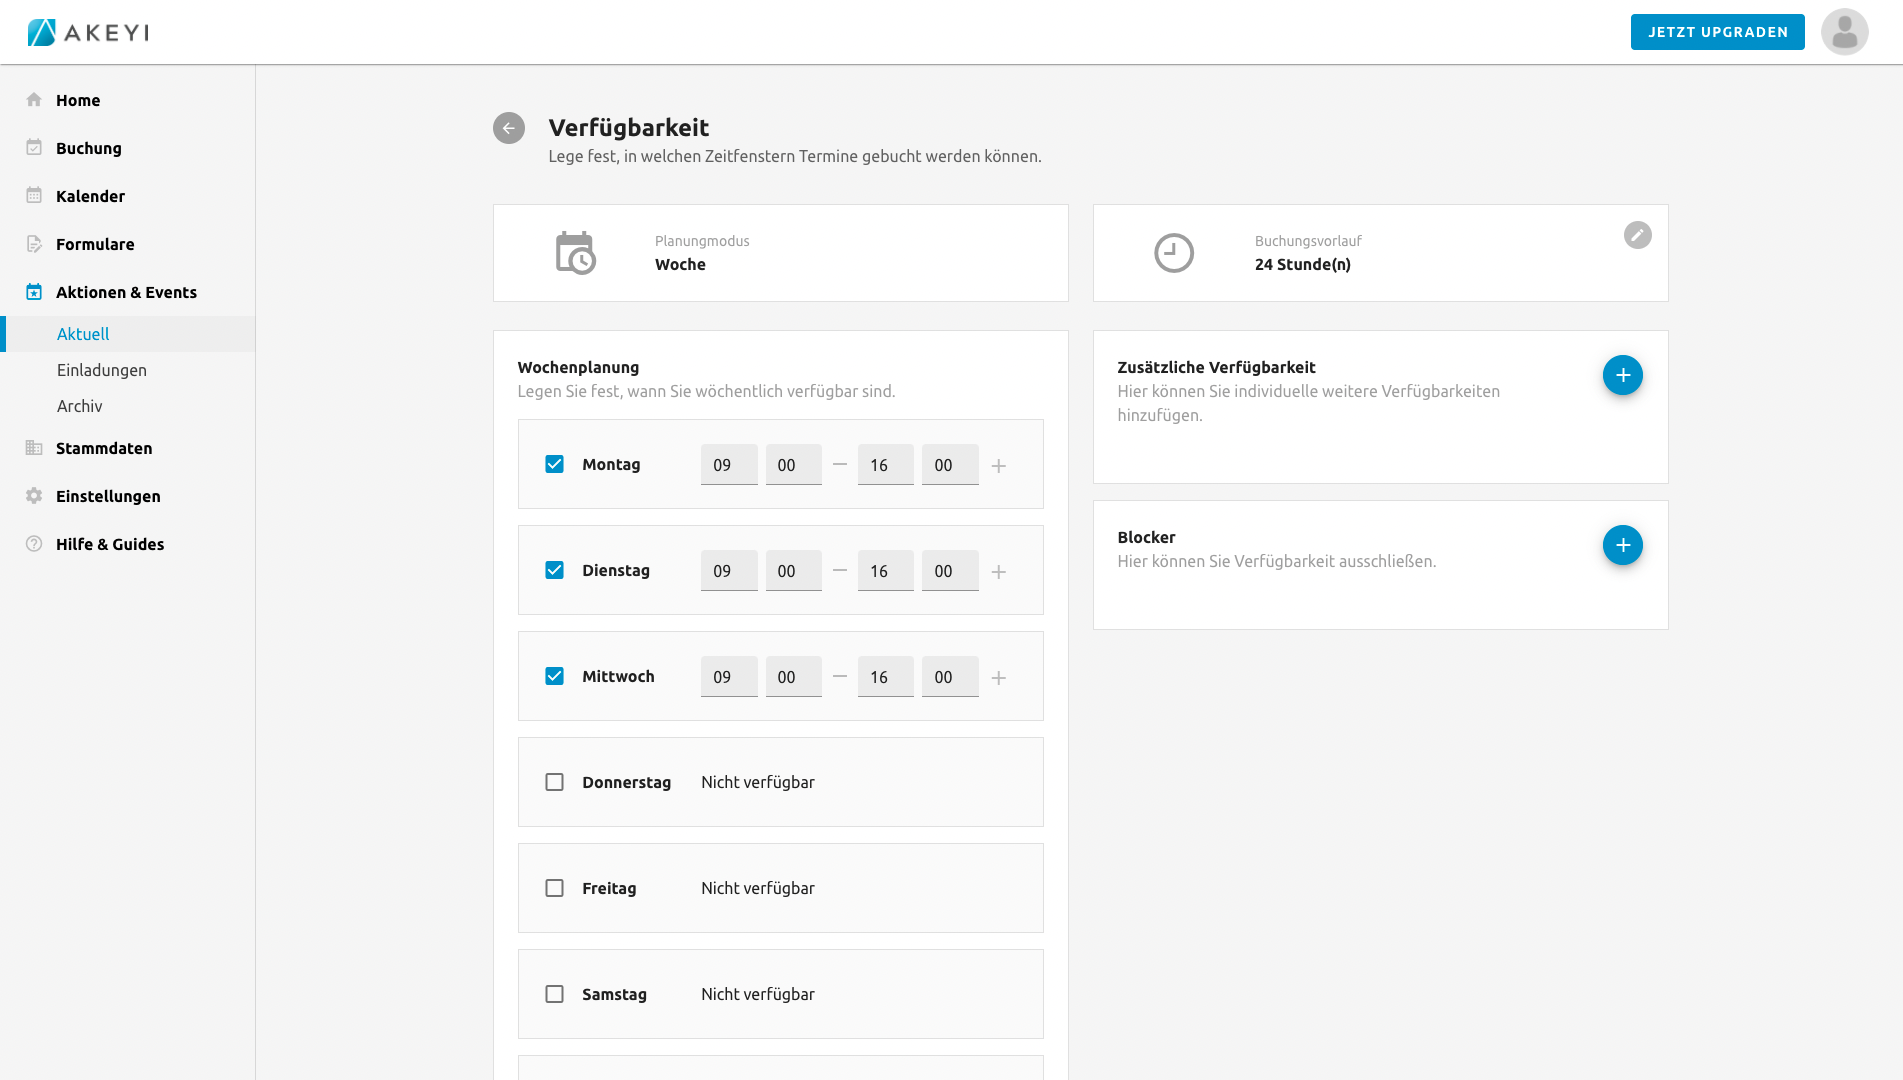Collapse the Aktionen & Events menu
Viewport: 1903px width, 1080px height.
(126, 292)
